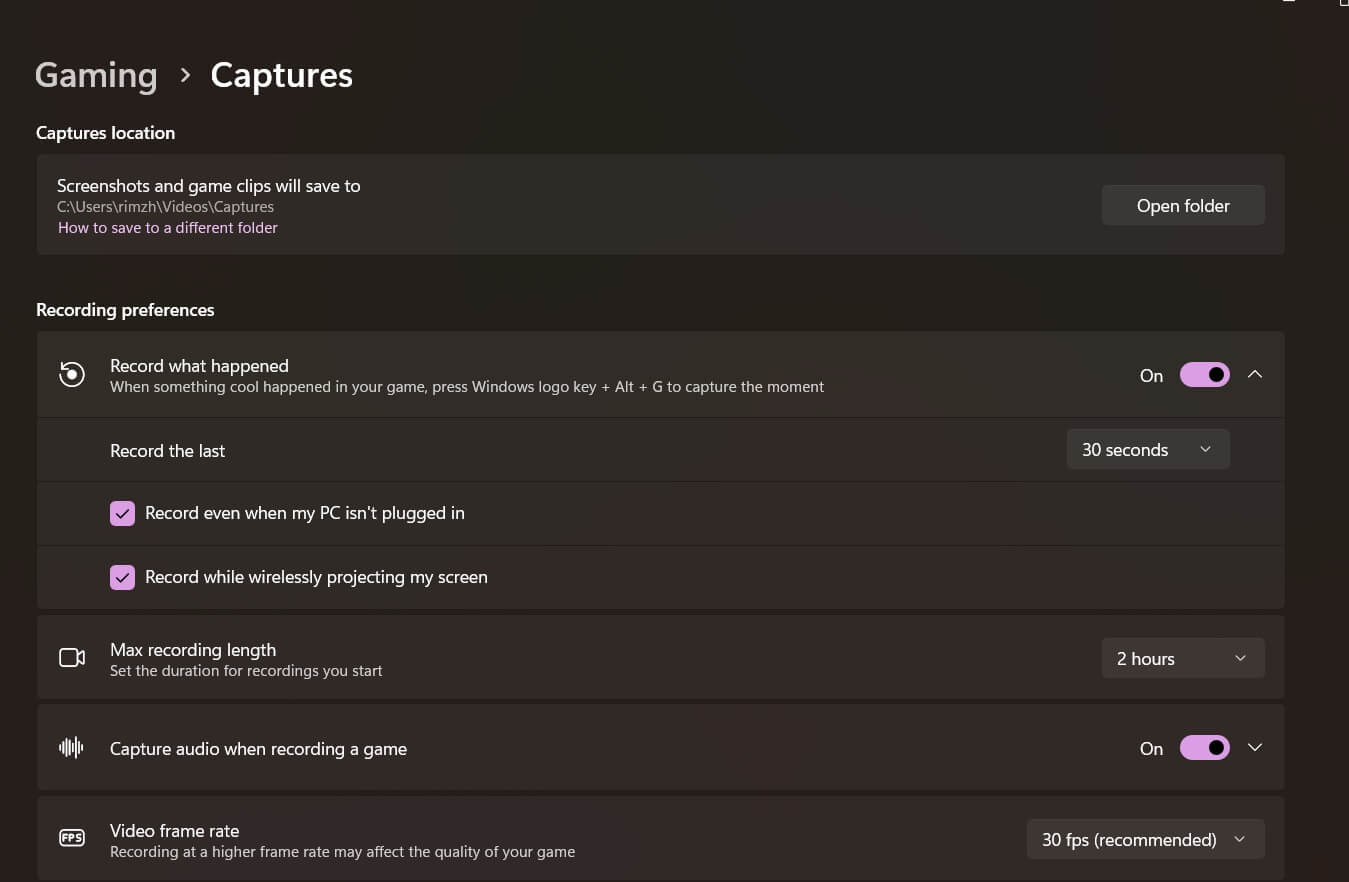The width and height of the screenshot is (1349, 882).
Task: Navigate back via the Gaming breadcrumb
Action: [x=95, y=75]
